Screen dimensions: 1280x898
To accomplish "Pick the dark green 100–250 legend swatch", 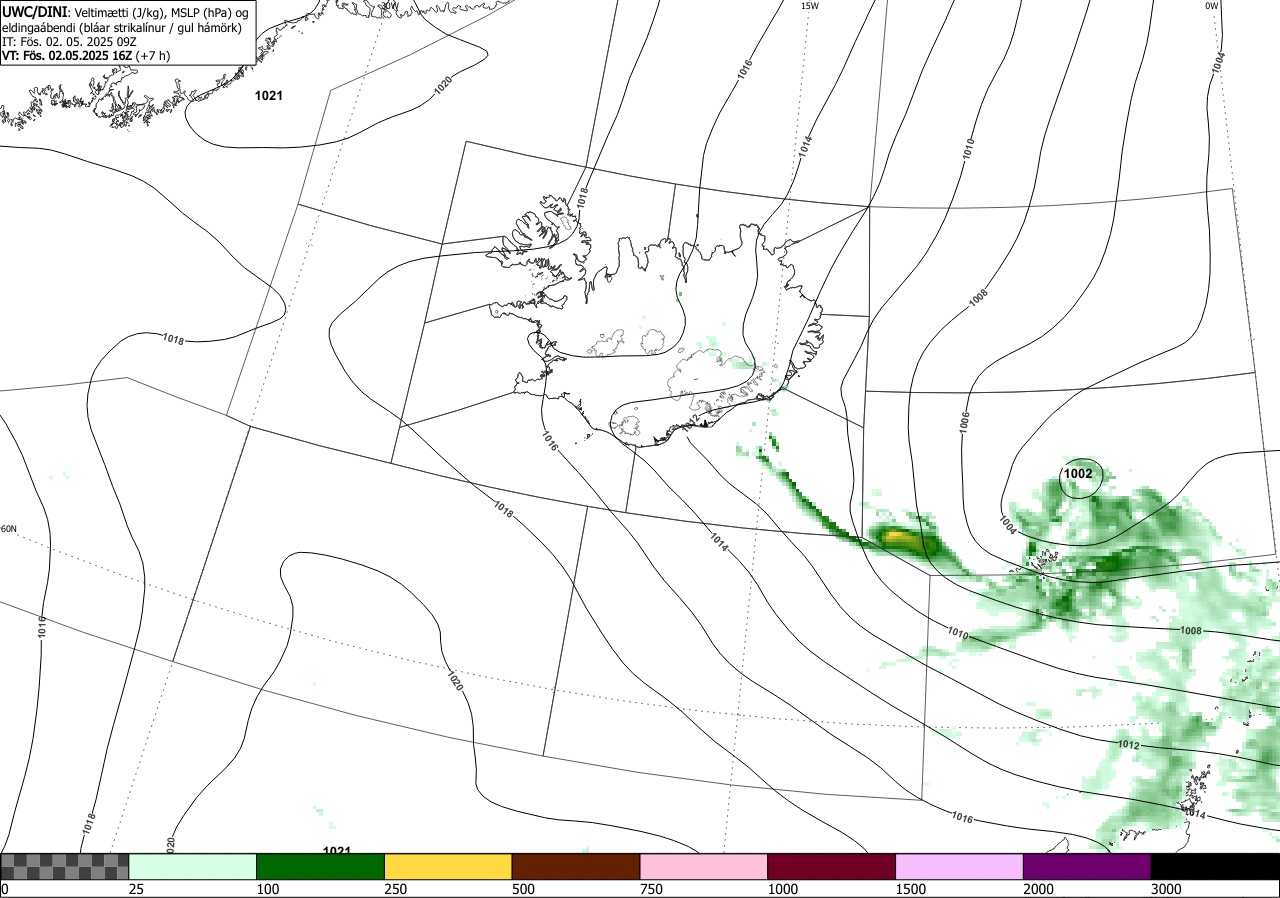I will coord(321,866).
